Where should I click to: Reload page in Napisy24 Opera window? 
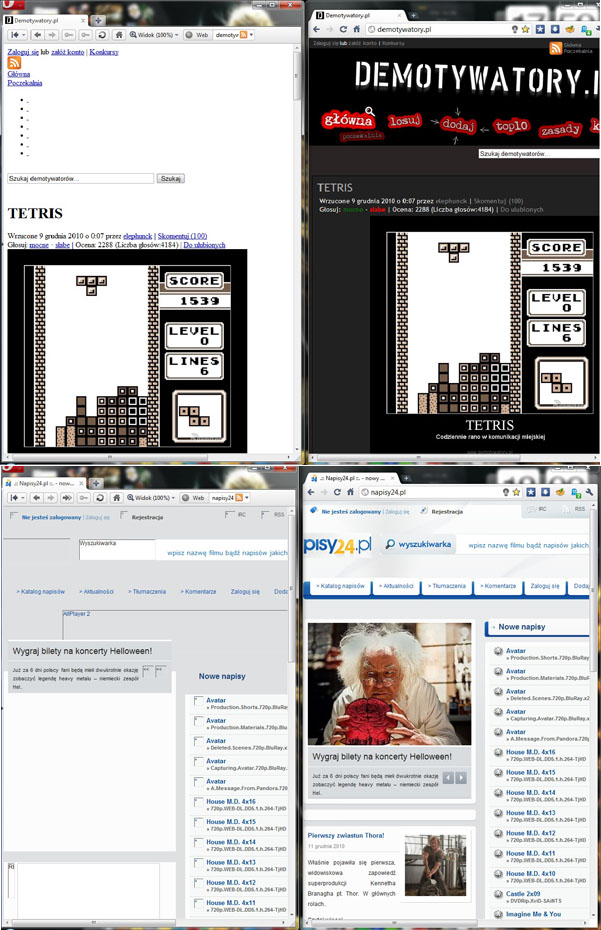click(x=100, y=498)
